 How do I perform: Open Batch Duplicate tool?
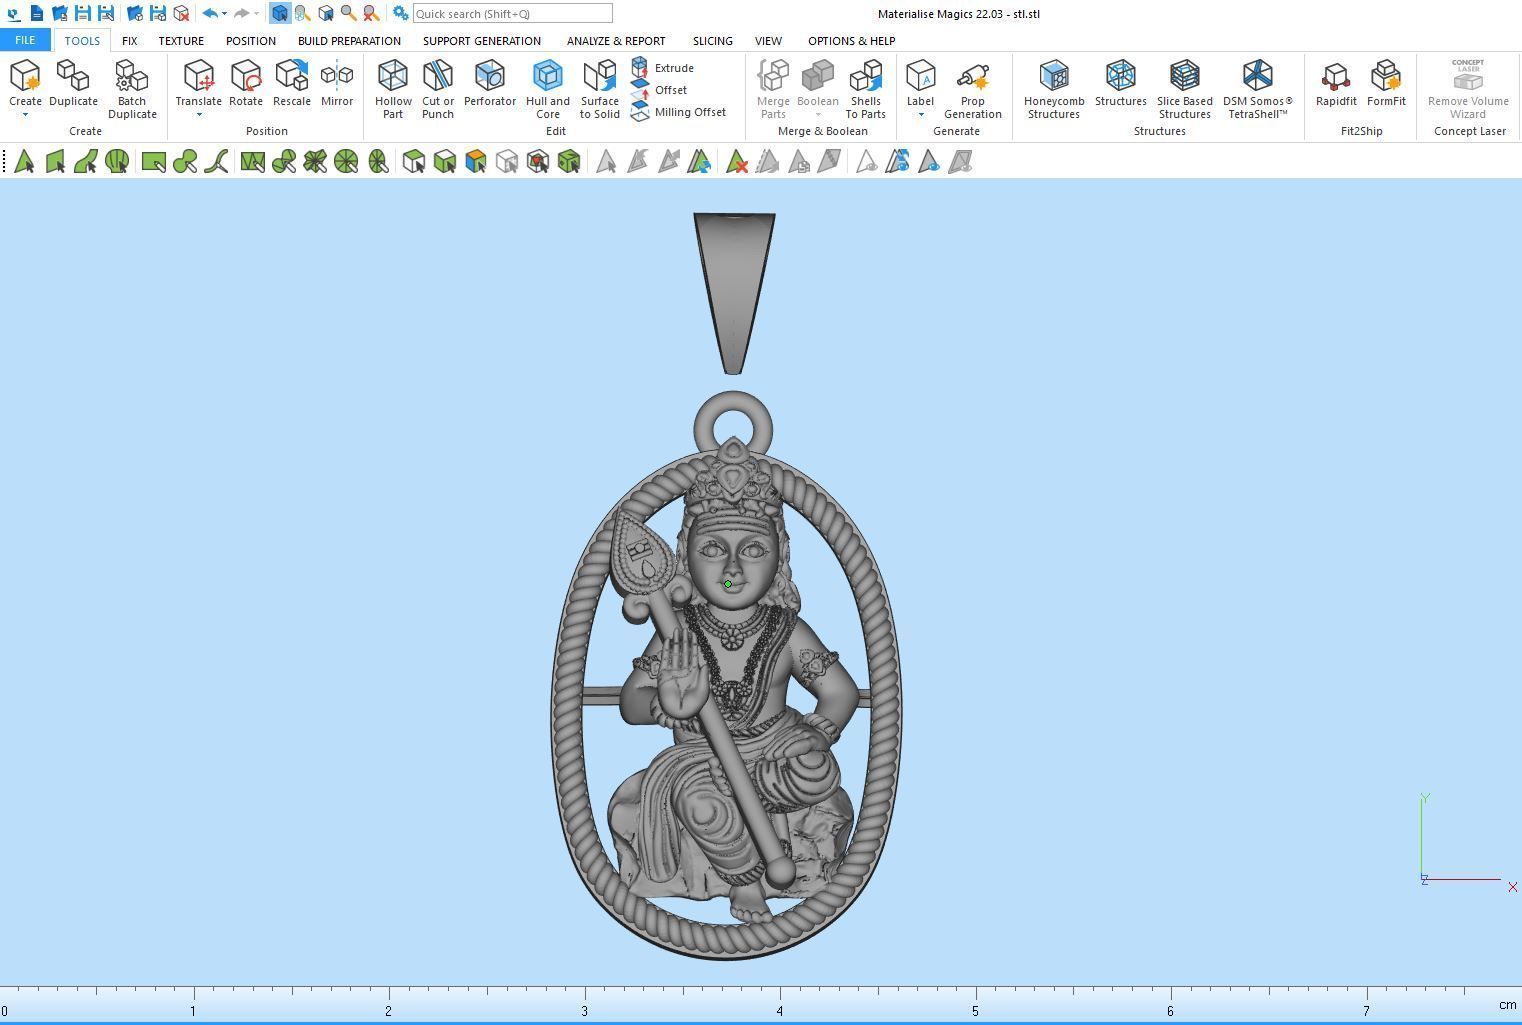[x=132, y=88]
